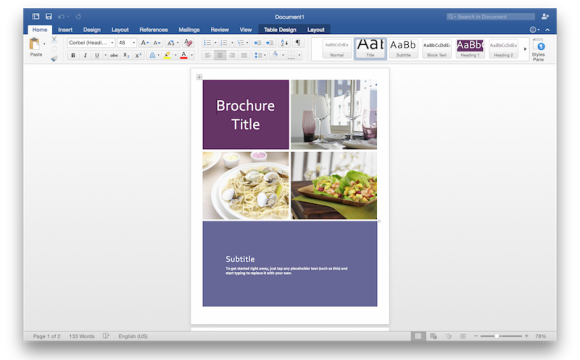
Task: Apply subscript formatting
Action: tap(126, 55)
